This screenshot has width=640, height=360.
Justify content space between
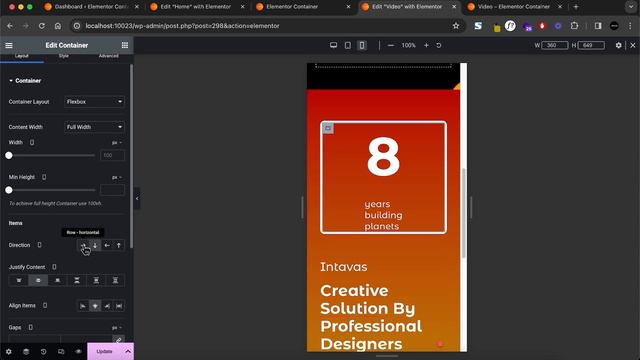[x=77, y=280]
